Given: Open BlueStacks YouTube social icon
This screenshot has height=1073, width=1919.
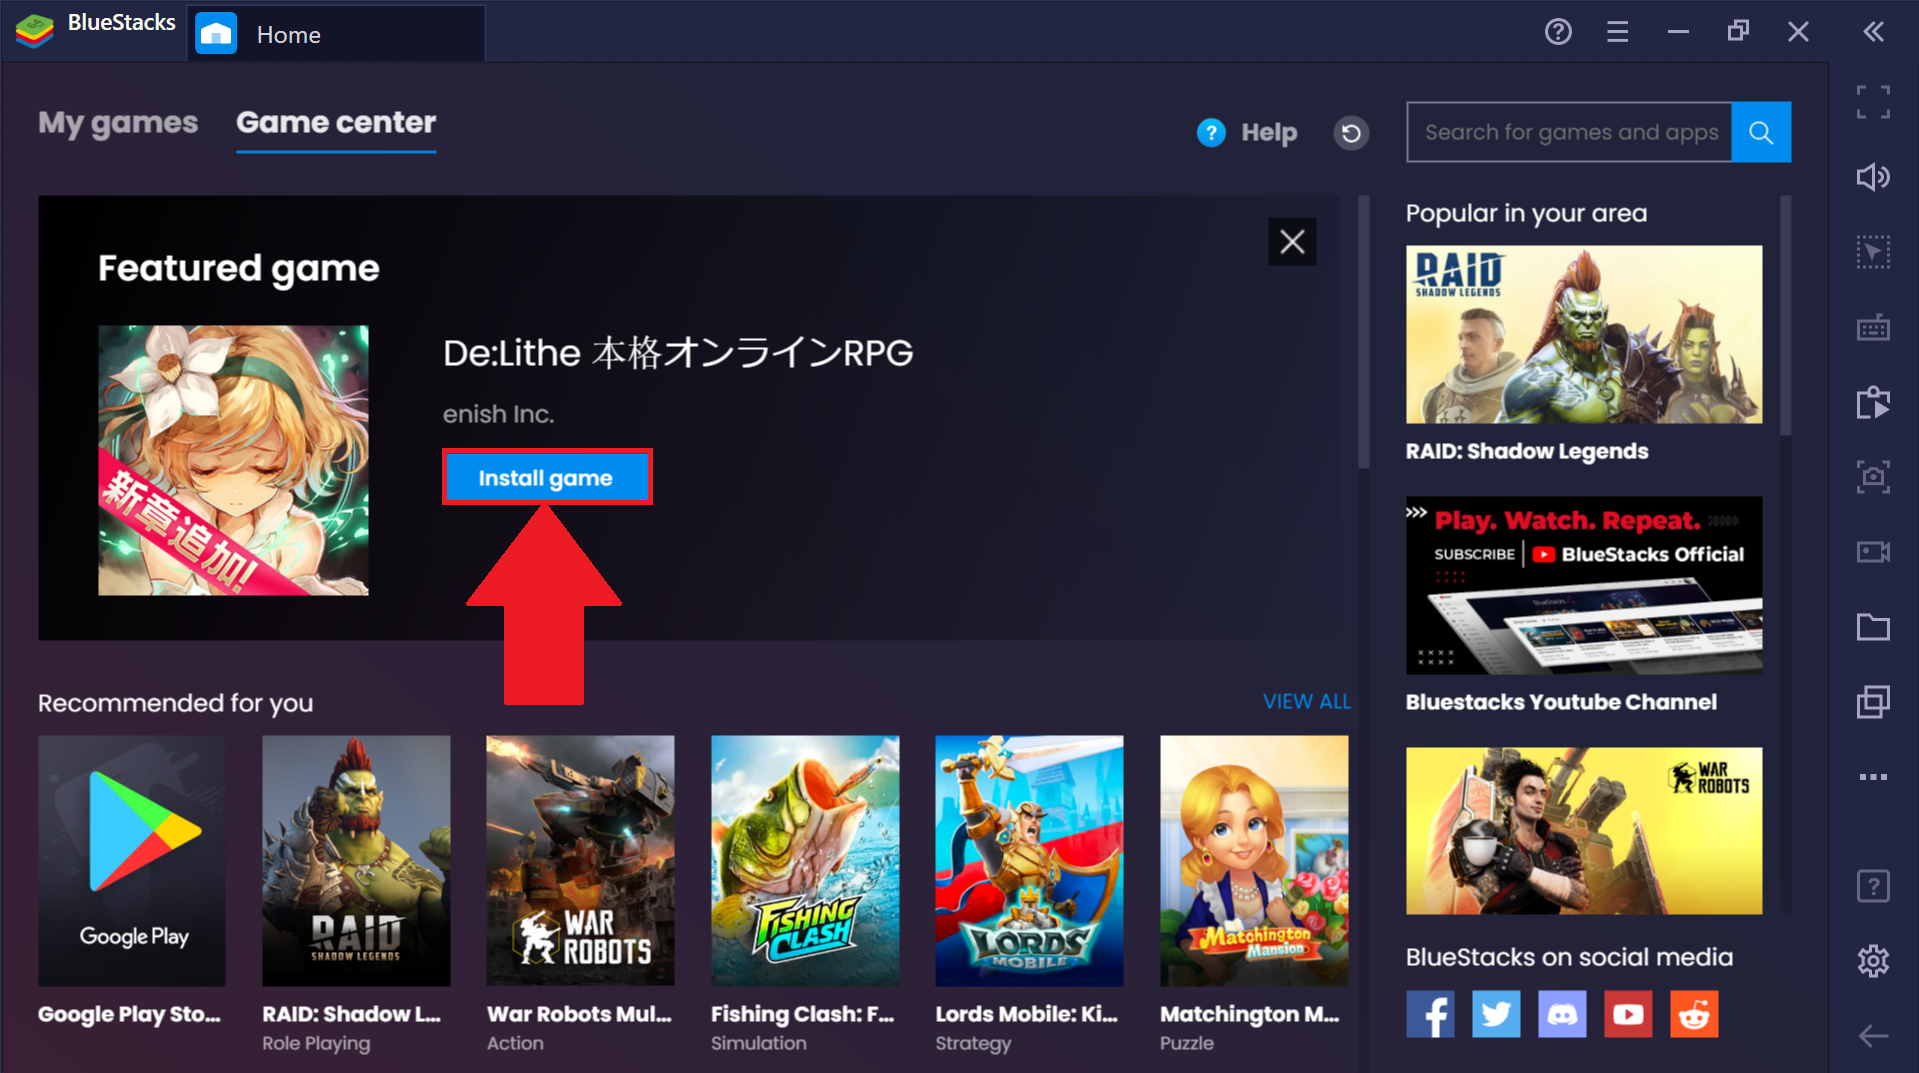Looking at the screenshot, I should tap(1628, 1014).
